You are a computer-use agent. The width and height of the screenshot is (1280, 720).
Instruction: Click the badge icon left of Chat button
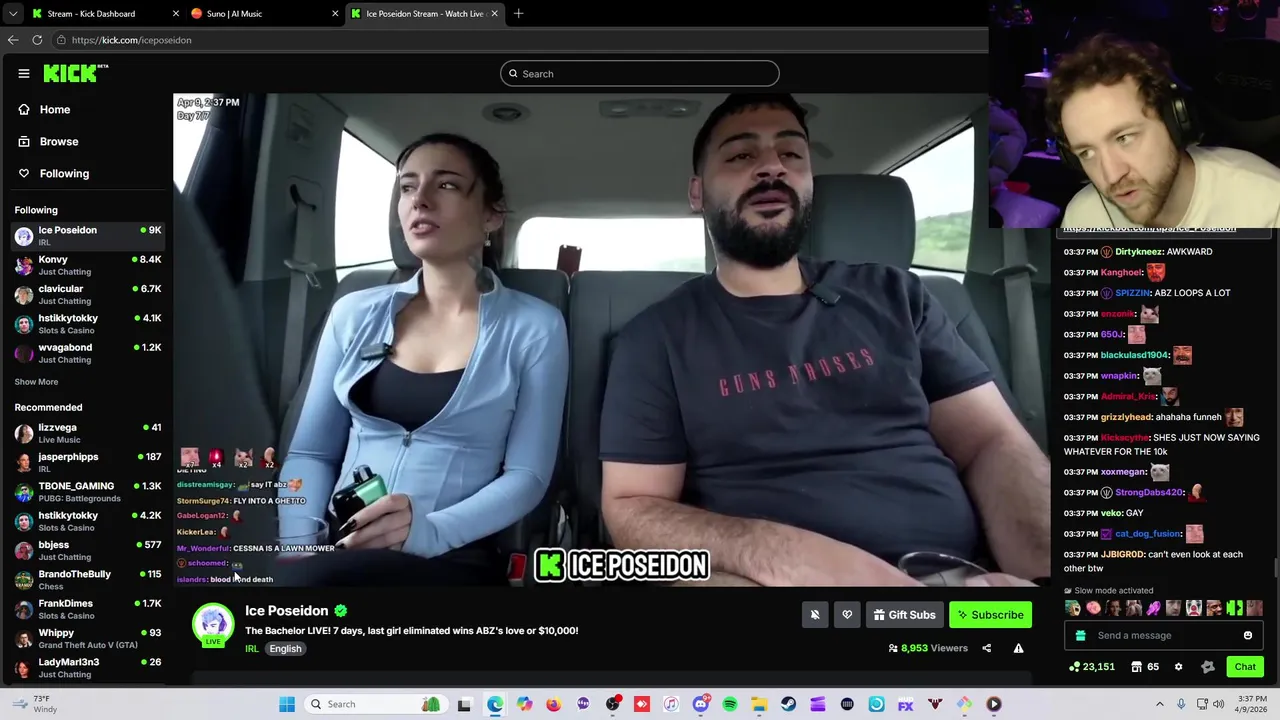coord(1208,667)
